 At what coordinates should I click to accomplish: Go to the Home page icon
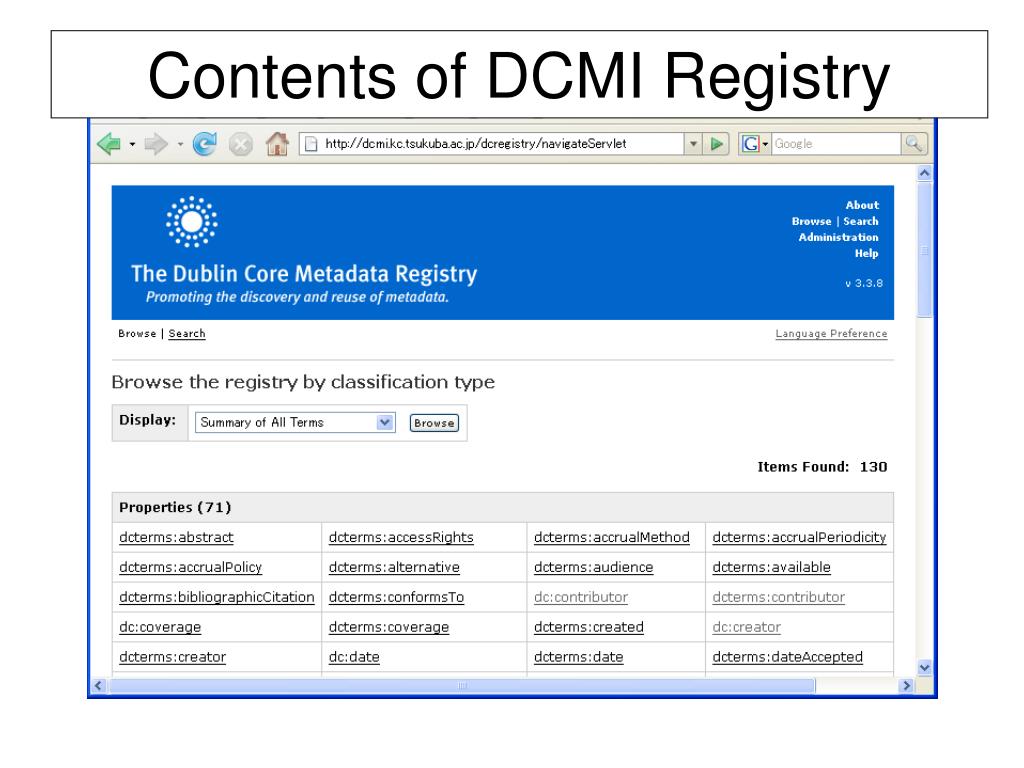point(277,144)
